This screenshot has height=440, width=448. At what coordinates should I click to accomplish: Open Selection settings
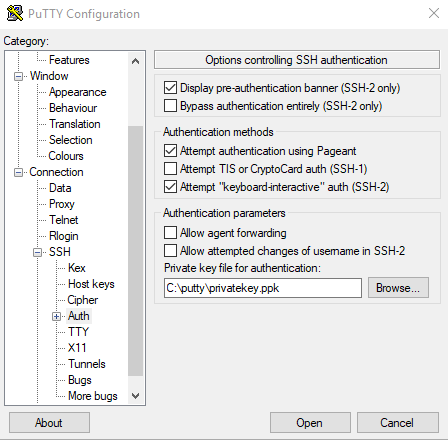(x=71, y=140)
